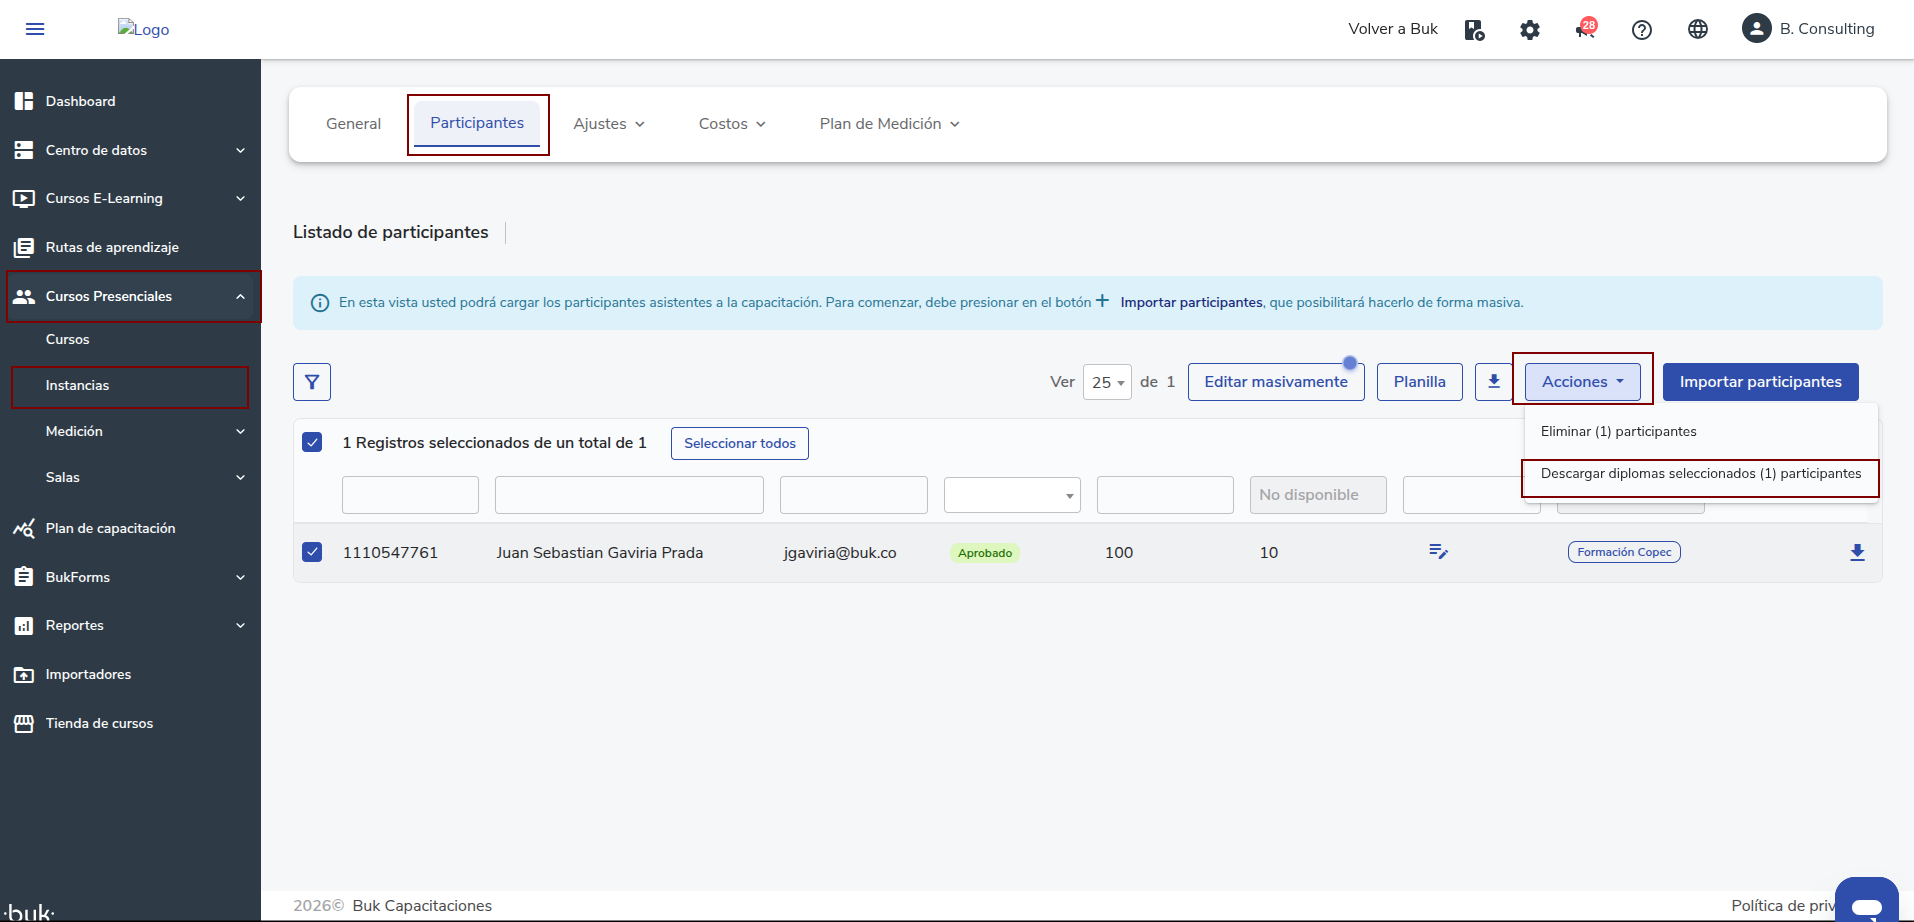Open the Ver 25 page-size dropdown
Screen dimensions: 1914x922
[x=1107, y=382]
